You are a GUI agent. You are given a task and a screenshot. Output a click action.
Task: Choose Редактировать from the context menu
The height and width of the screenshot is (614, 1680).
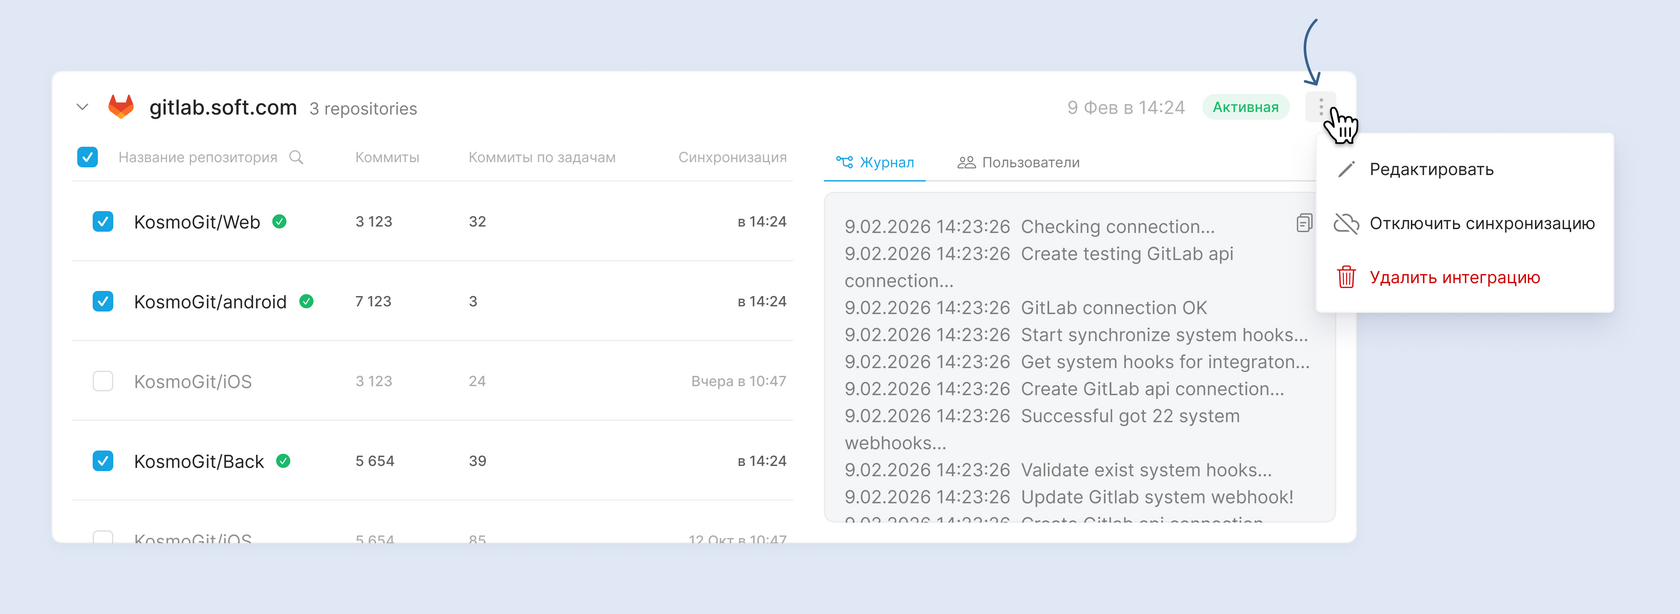click(x=1431, y=169)
